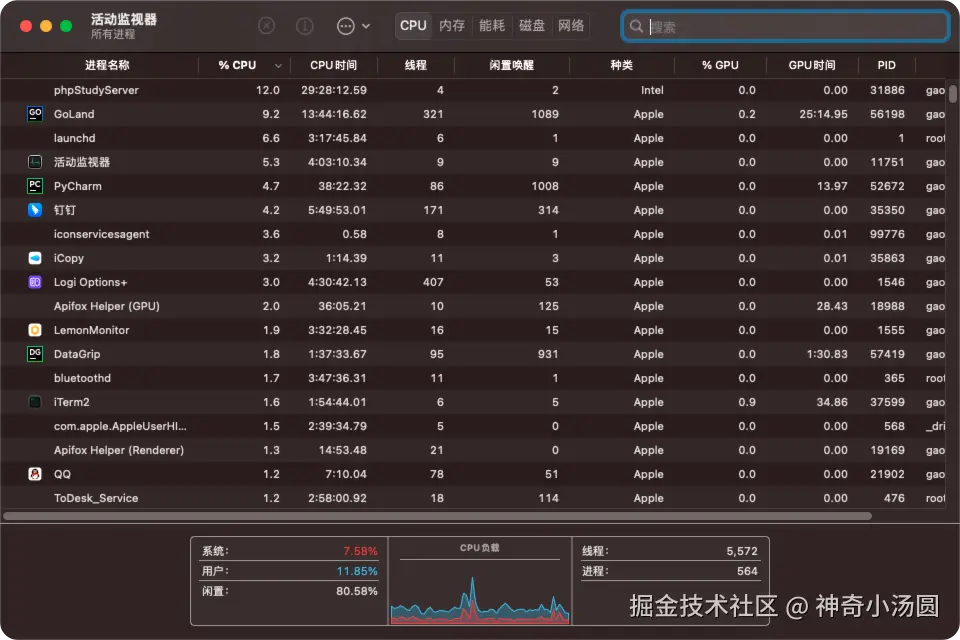Click the 闲置 80.58% value
The image size is (960, 640).
(356, 591)
